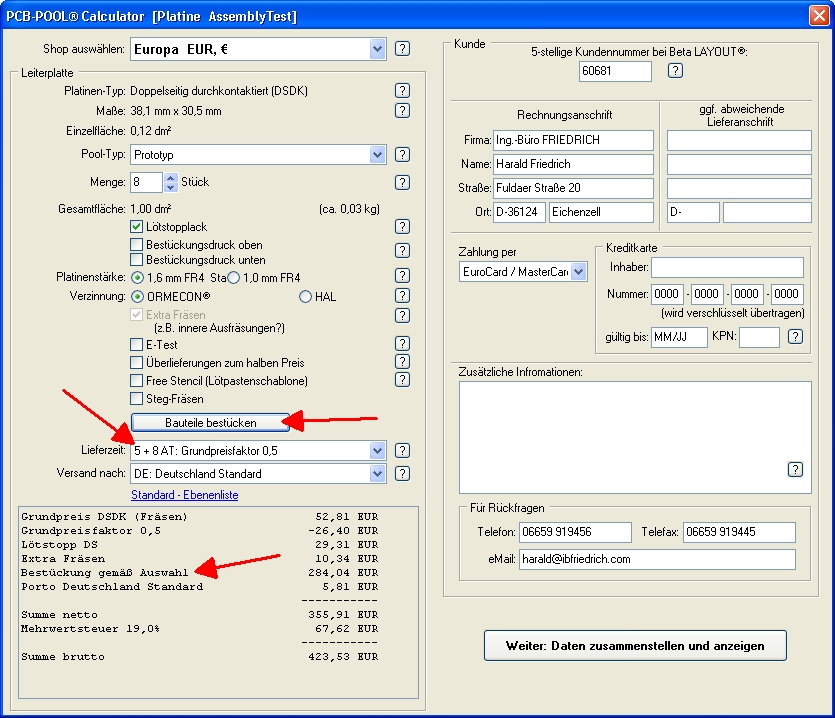
Task: Click the Bauteile bestücken button
Action: 210,423
